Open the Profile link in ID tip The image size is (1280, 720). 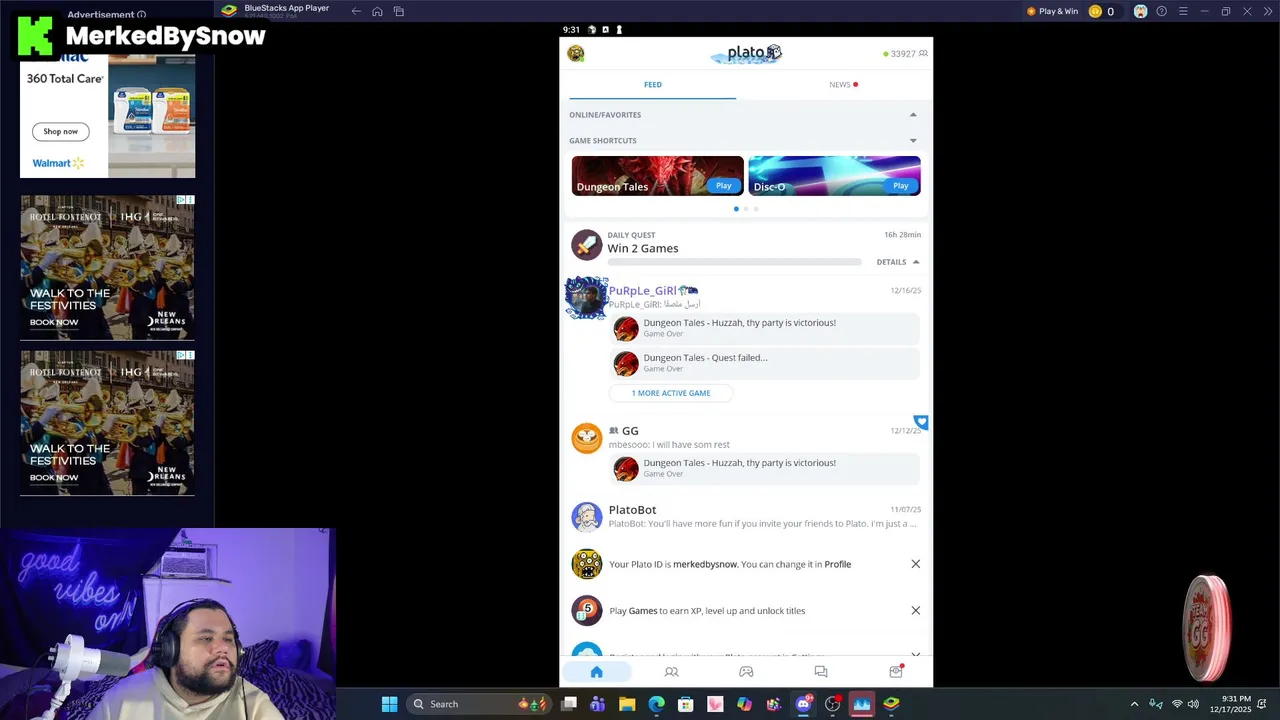click(838, 564)
